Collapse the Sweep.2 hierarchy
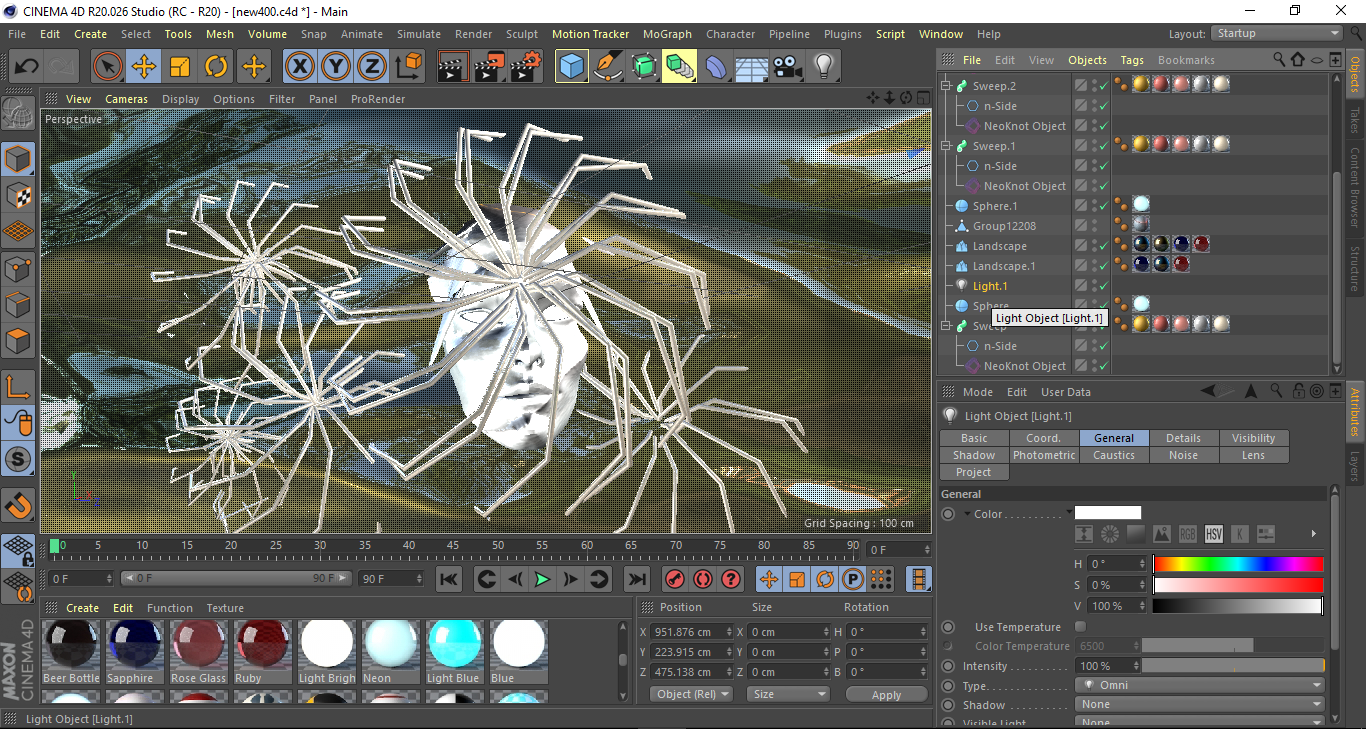The width and height of the screenshot is (1366, 729). point(947,86)
